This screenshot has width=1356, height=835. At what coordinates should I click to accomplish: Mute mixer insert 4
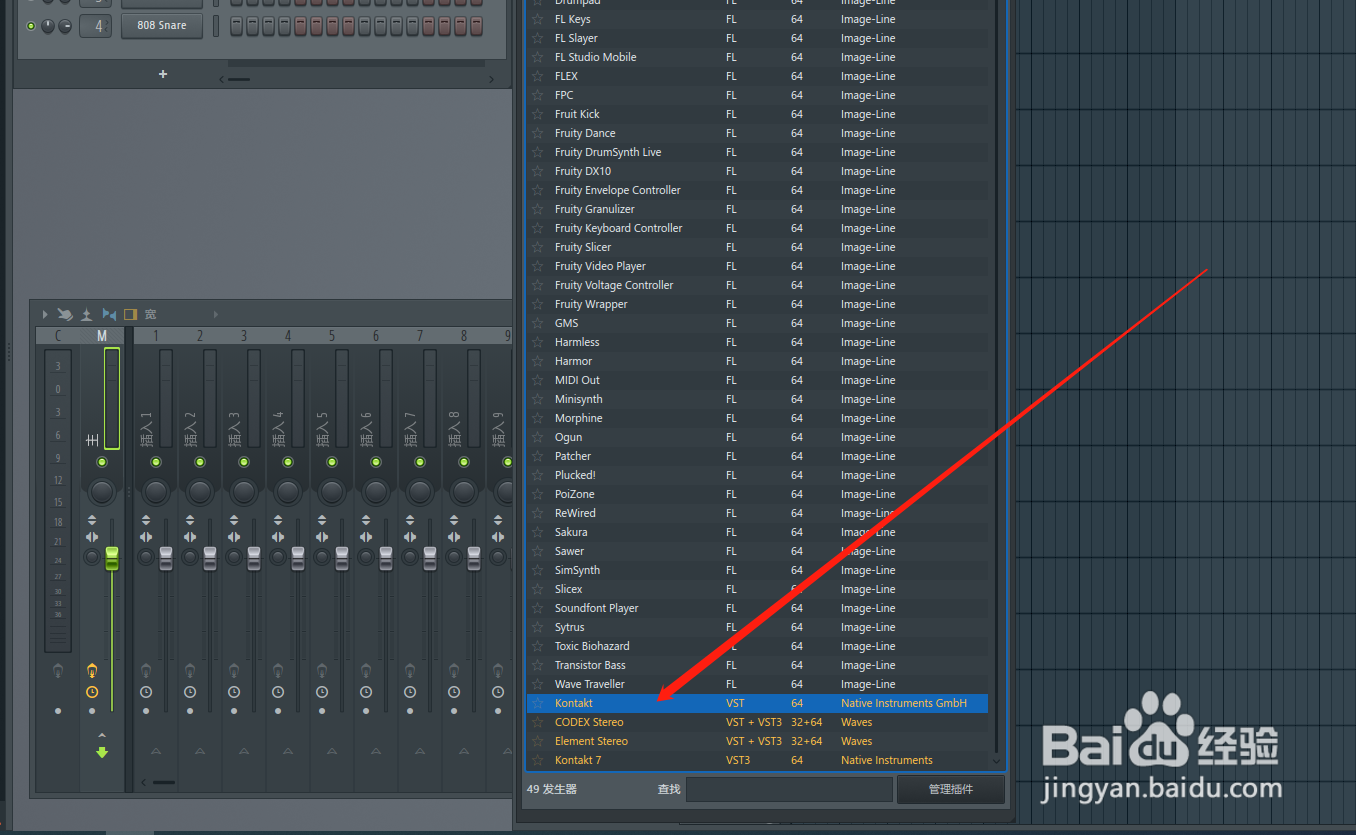click(288, 462)
